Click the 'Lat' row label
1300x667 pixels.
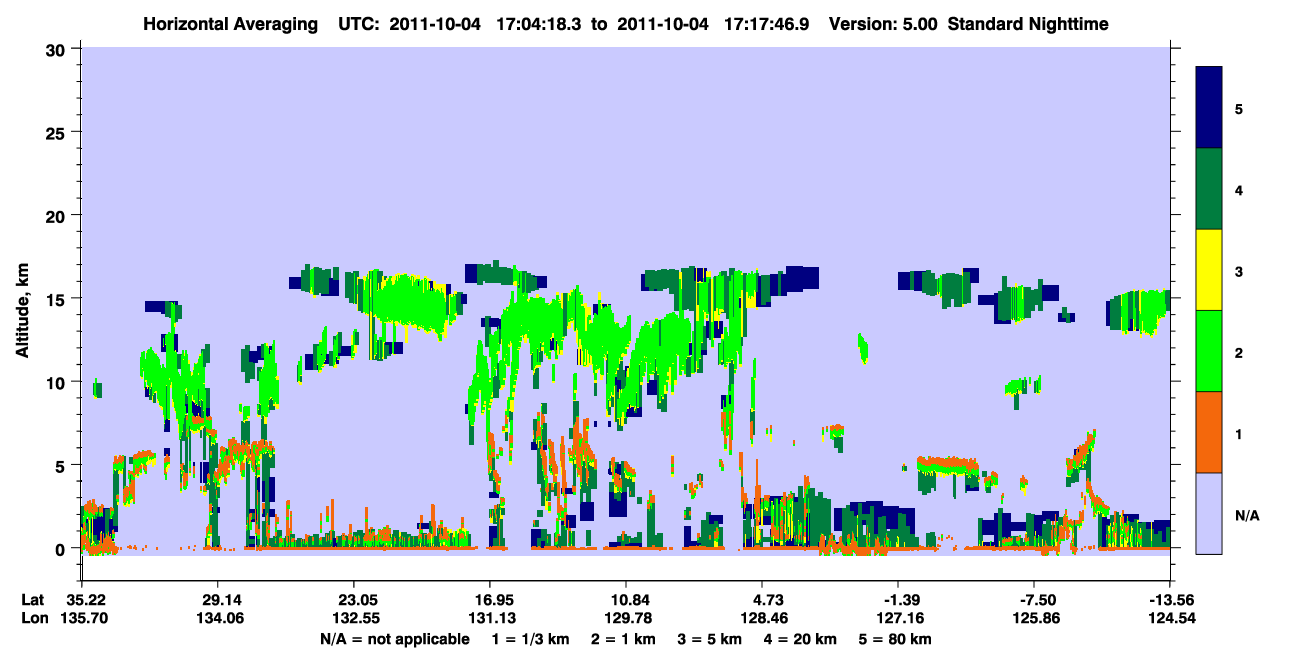[32, 600]
